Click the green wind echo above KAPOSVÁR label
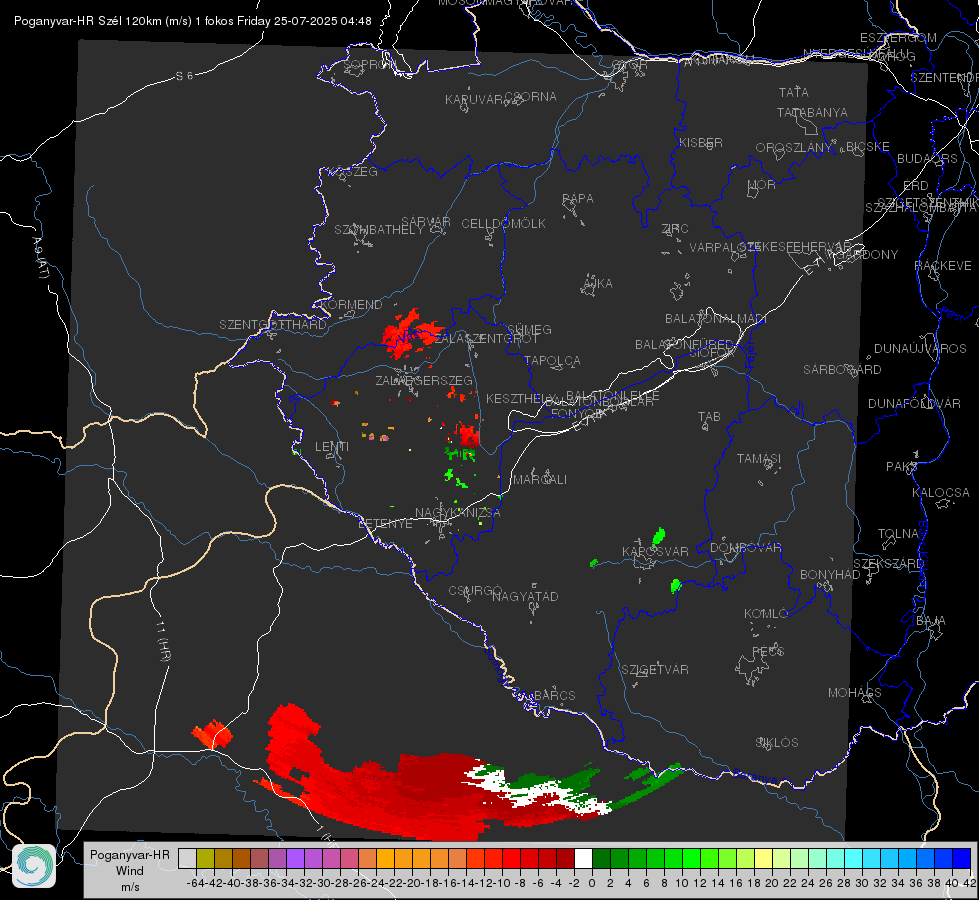 click(659, 536)
